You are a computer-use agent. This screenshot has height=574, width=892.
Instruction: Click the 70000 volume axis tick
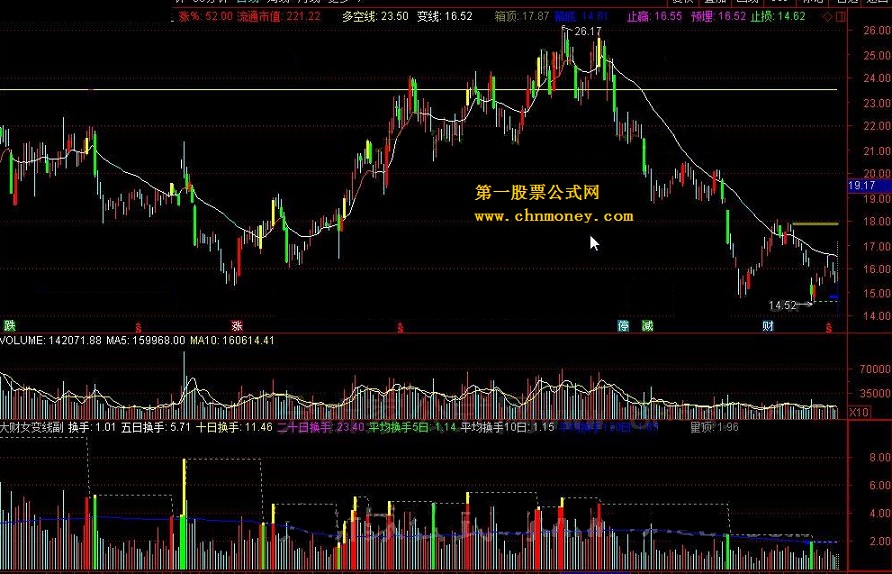point(875,369)
